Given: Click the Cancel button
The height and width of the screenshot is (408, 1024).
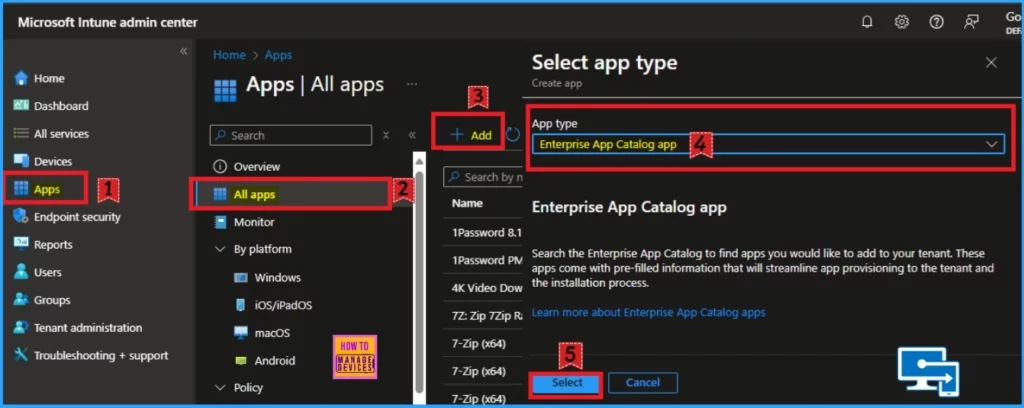Looking at the screenshot, I should click(x=643, y=383).
